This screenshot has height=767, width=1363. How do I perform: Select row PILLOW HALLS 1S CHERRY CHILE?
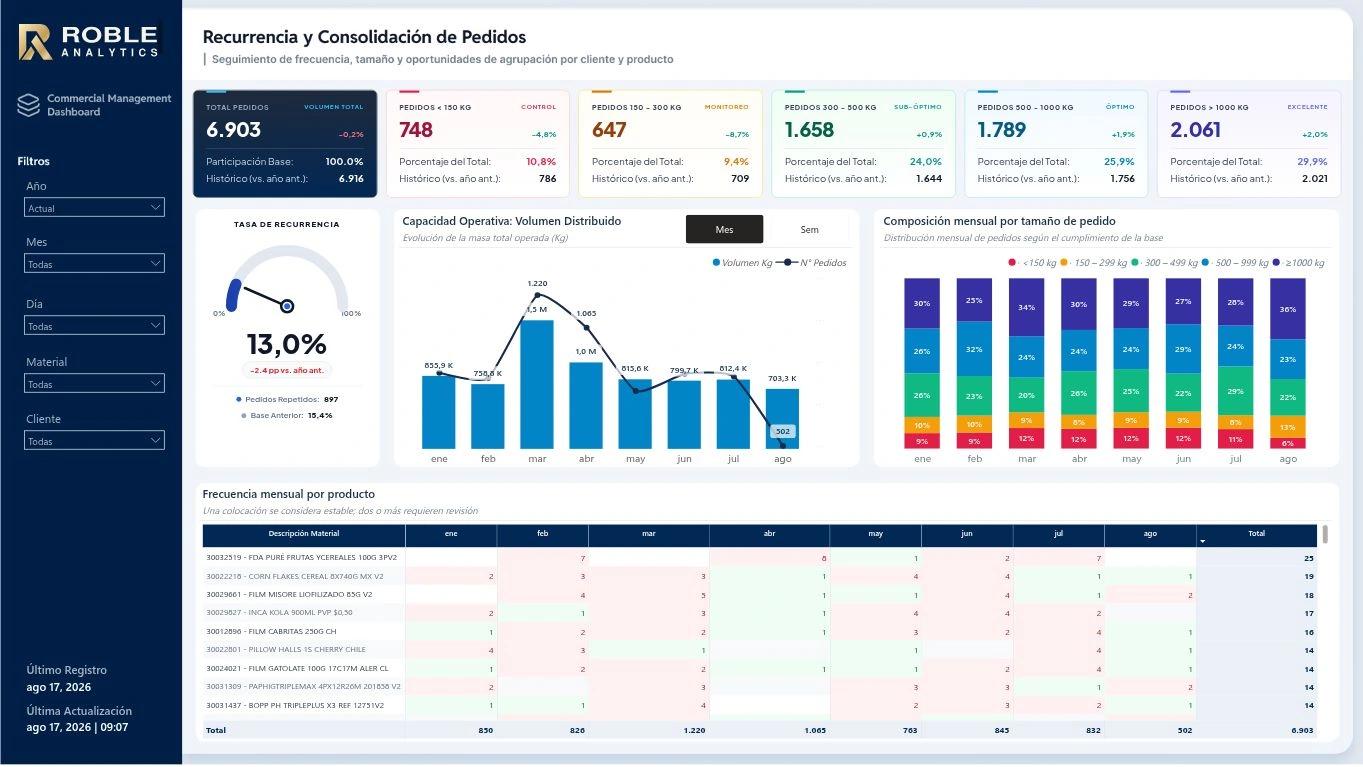point(760,650)
